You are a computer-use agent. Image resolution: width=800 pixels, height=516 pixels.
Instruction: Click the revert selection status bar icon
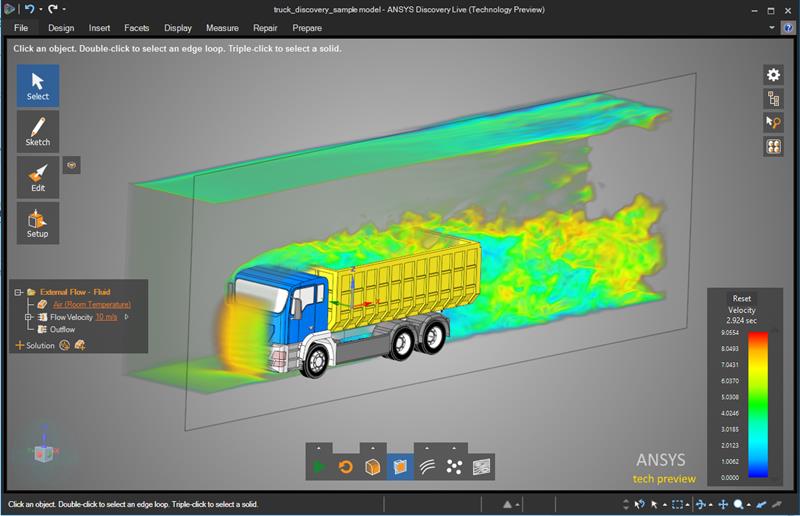click(639, 504)
